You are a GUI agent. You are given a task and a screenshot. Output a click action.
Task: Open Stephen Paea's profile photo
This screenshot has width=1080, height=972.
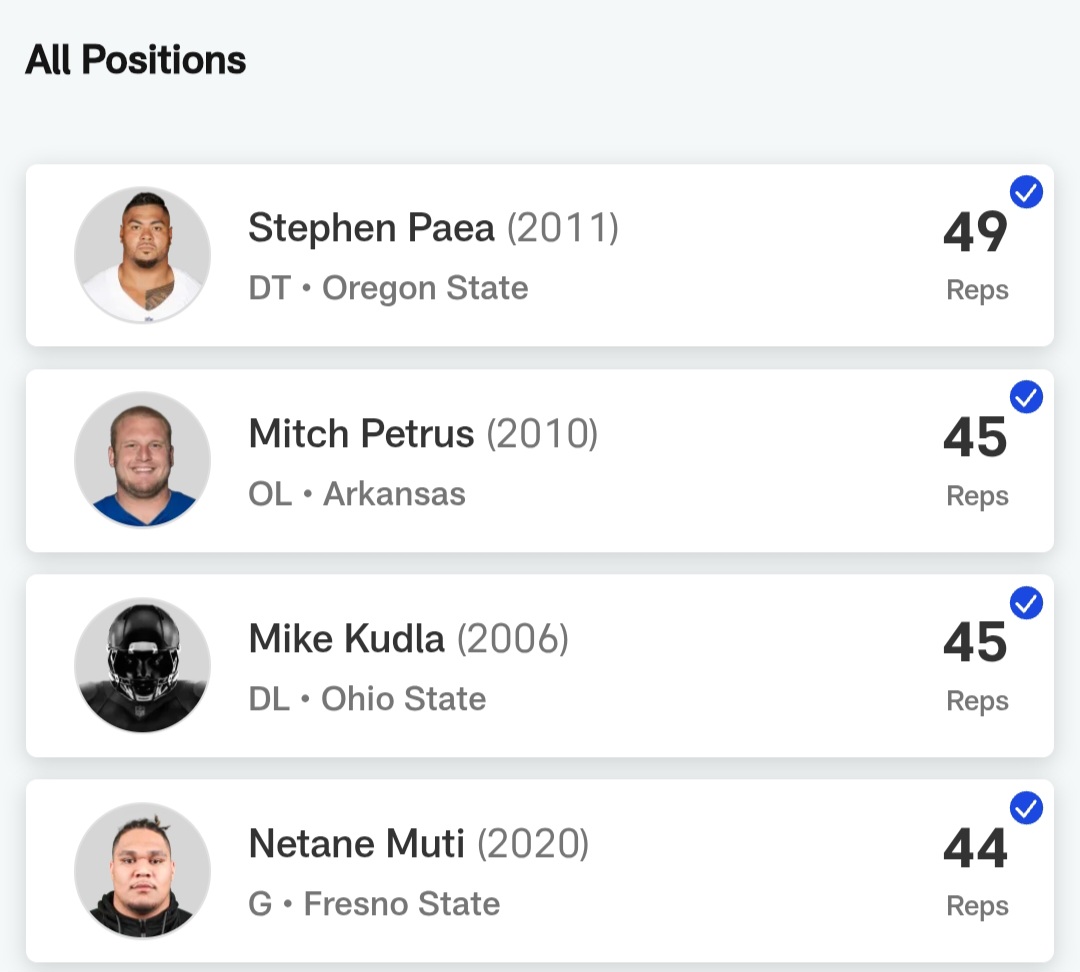142,255
